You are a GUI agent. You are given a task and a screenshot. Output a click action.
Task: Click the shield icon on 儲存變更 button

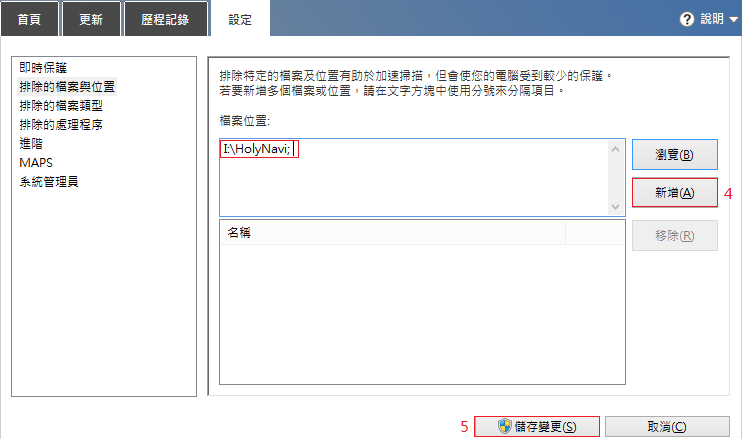pos(507,427)
